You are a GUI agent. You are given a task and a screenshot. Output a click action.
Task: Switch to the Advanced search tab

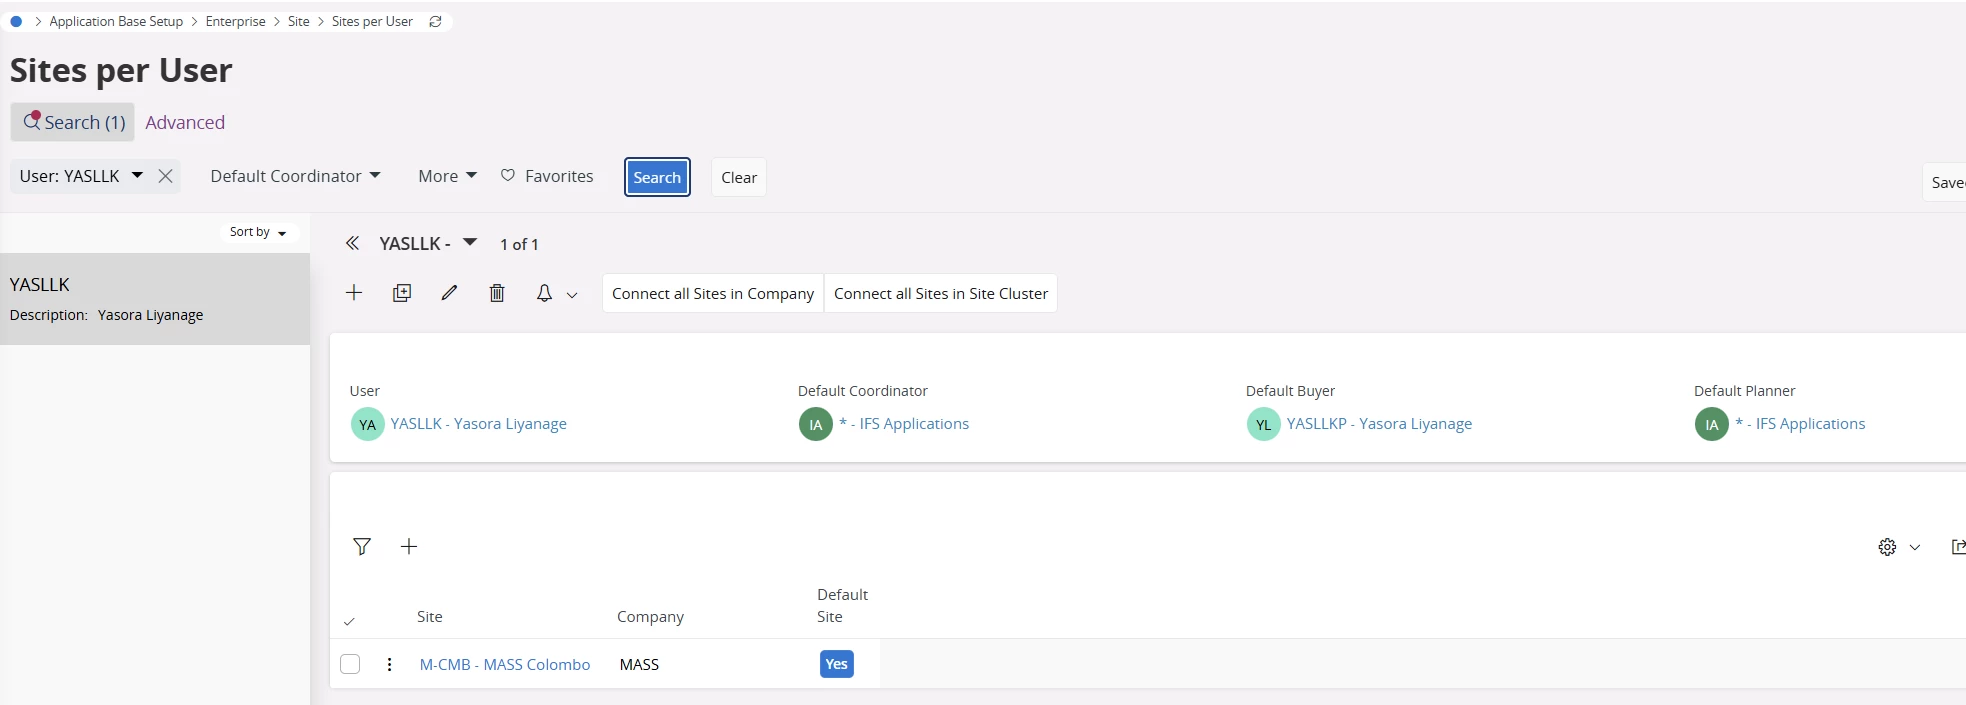point(185,122)
